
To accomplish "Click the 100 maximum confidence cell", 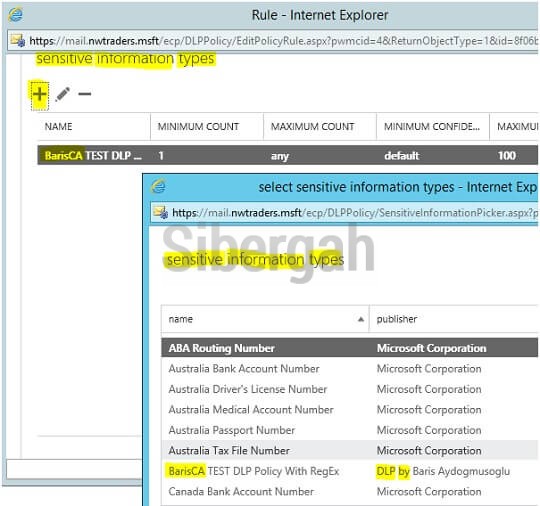I will (507, 156).
